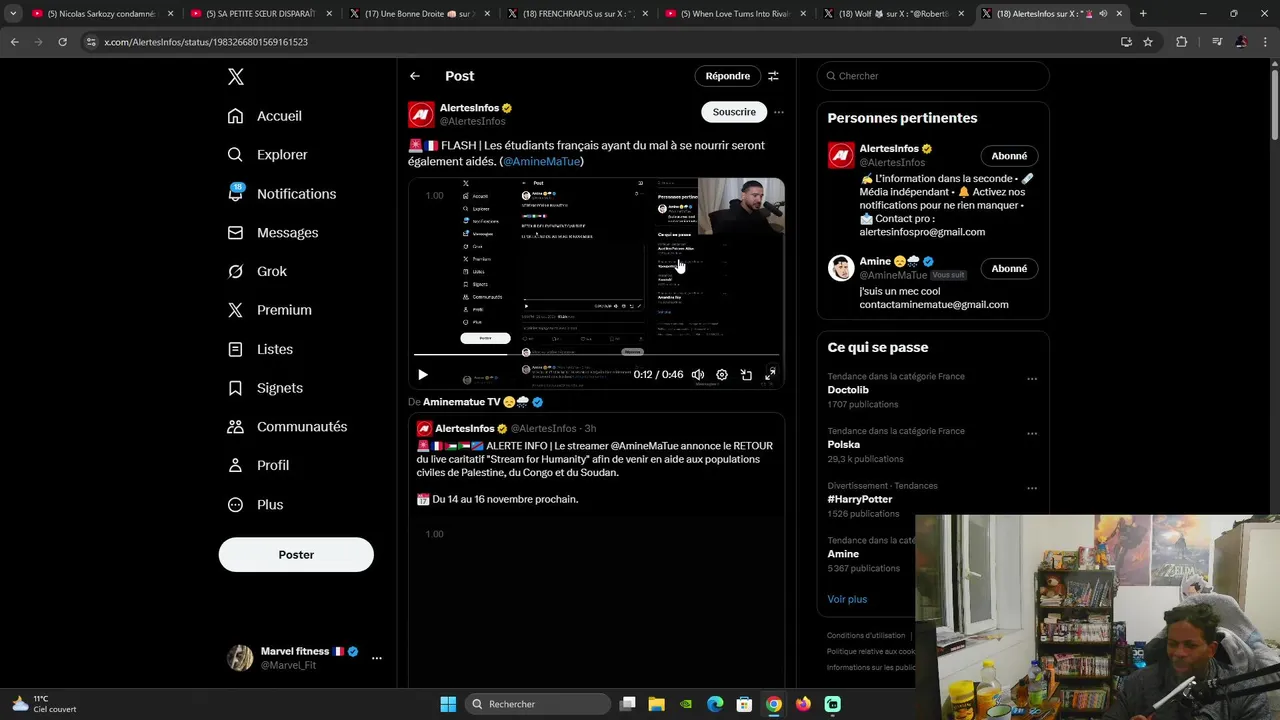Open the Doctolib trend
This screenshot has width=1280, height=720.
pos(848,390)
